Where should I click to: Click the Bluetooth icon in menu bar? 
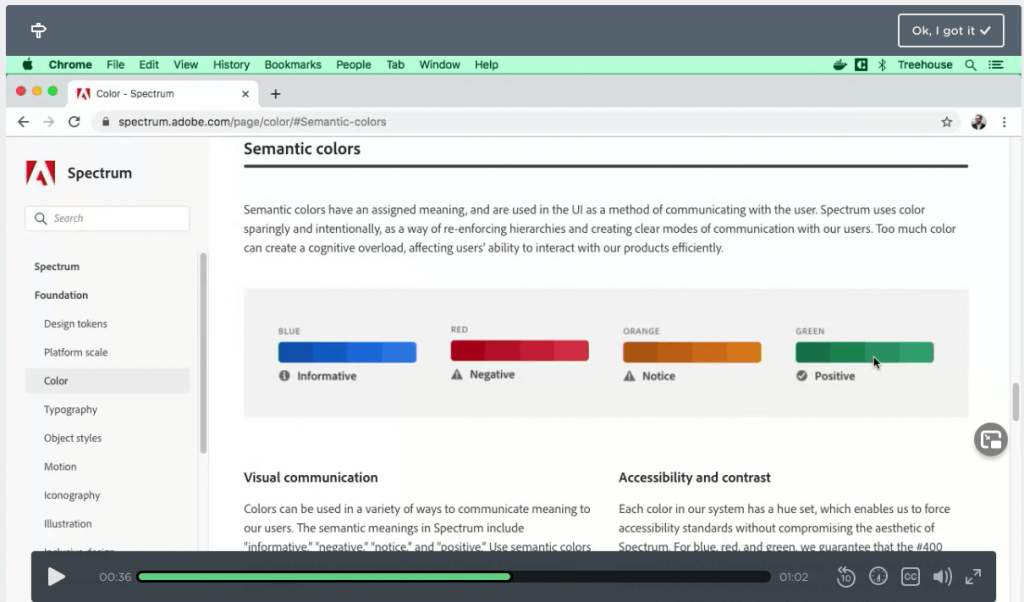point(882,65)
